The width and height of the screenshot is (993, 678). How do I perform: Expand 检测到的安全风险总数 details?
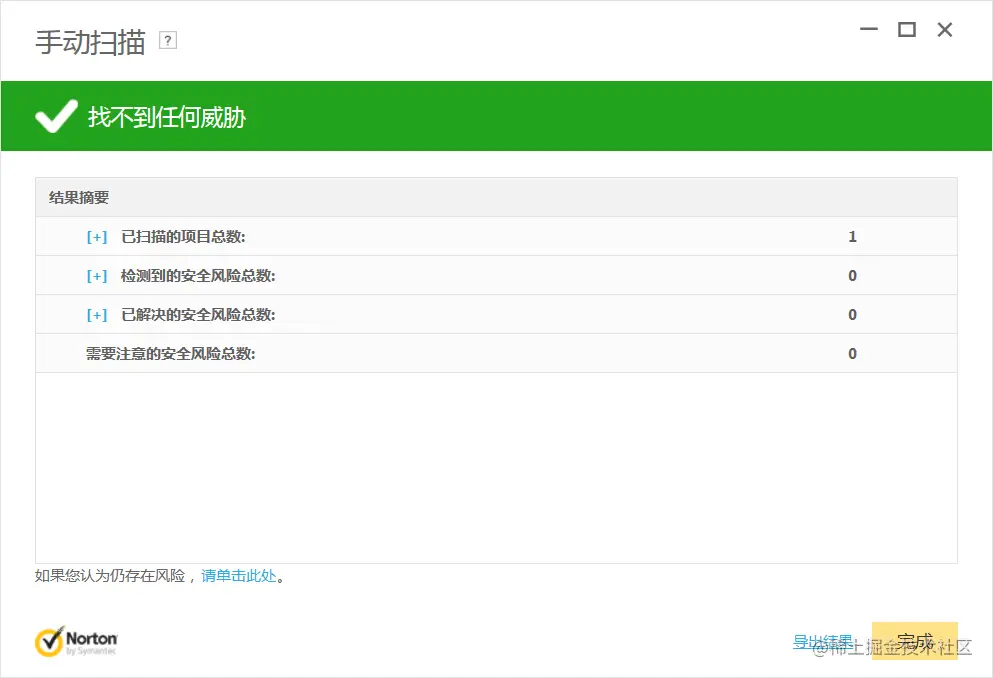coord(97,276)
